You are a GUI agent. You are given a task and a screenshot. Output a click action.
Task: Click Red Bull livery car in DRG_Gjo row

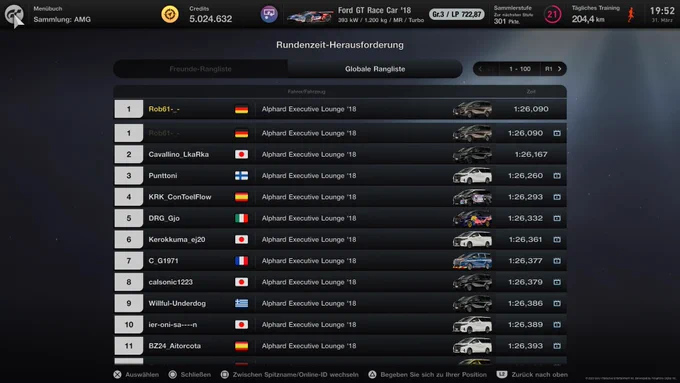click(x=472, y=218)
